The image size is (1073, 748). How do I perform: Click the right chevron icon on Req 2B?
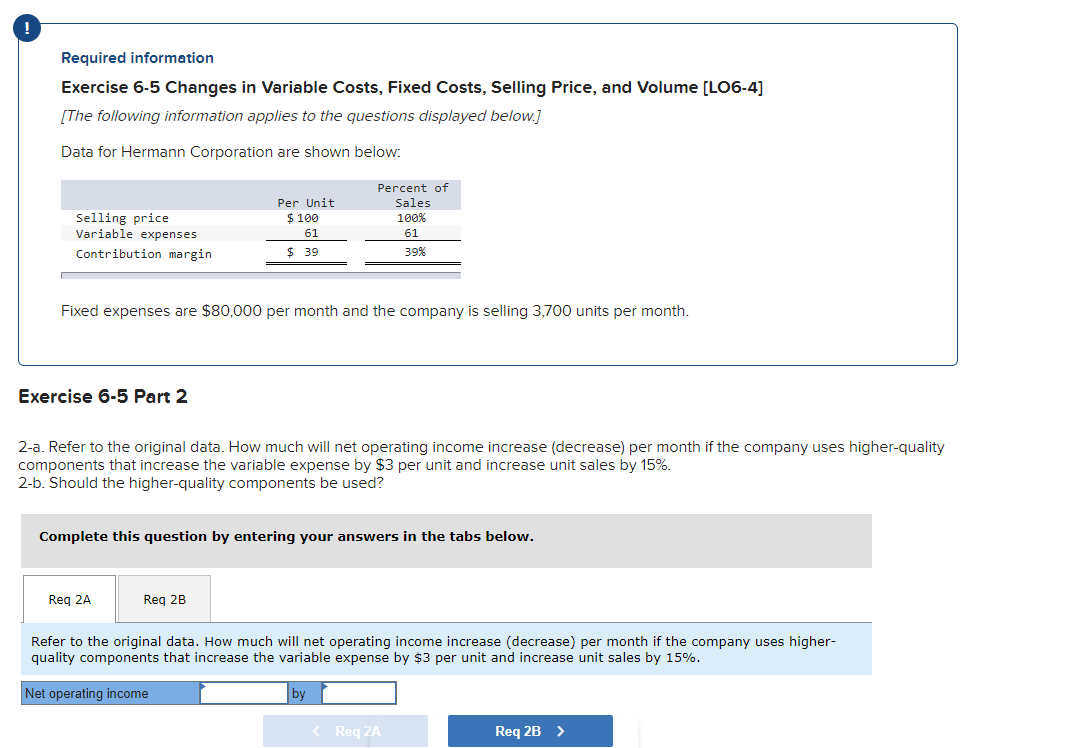click(x=560, y=731)
